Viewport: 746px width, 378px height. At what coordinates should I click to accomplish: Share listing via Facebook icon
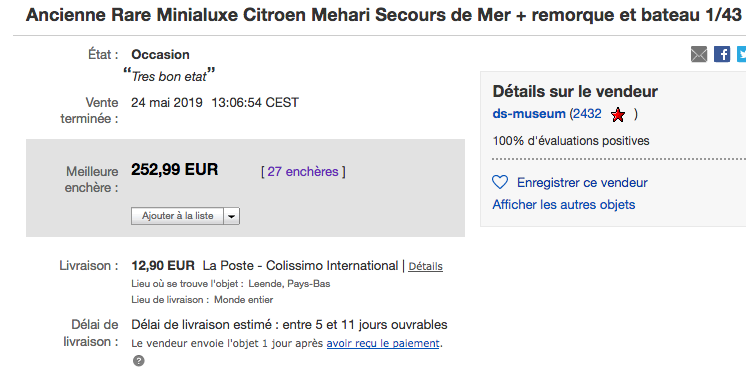tap(722, 54)
